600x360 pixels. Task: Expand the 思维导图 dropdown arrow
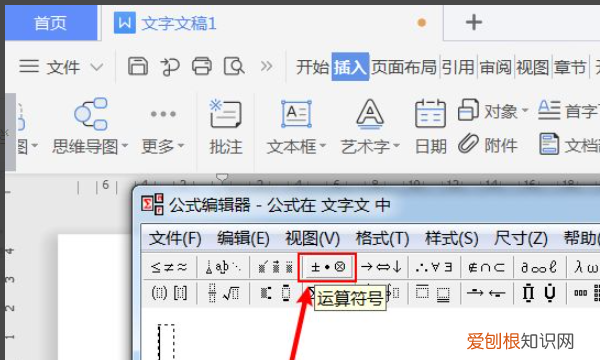tap(125, 146)
